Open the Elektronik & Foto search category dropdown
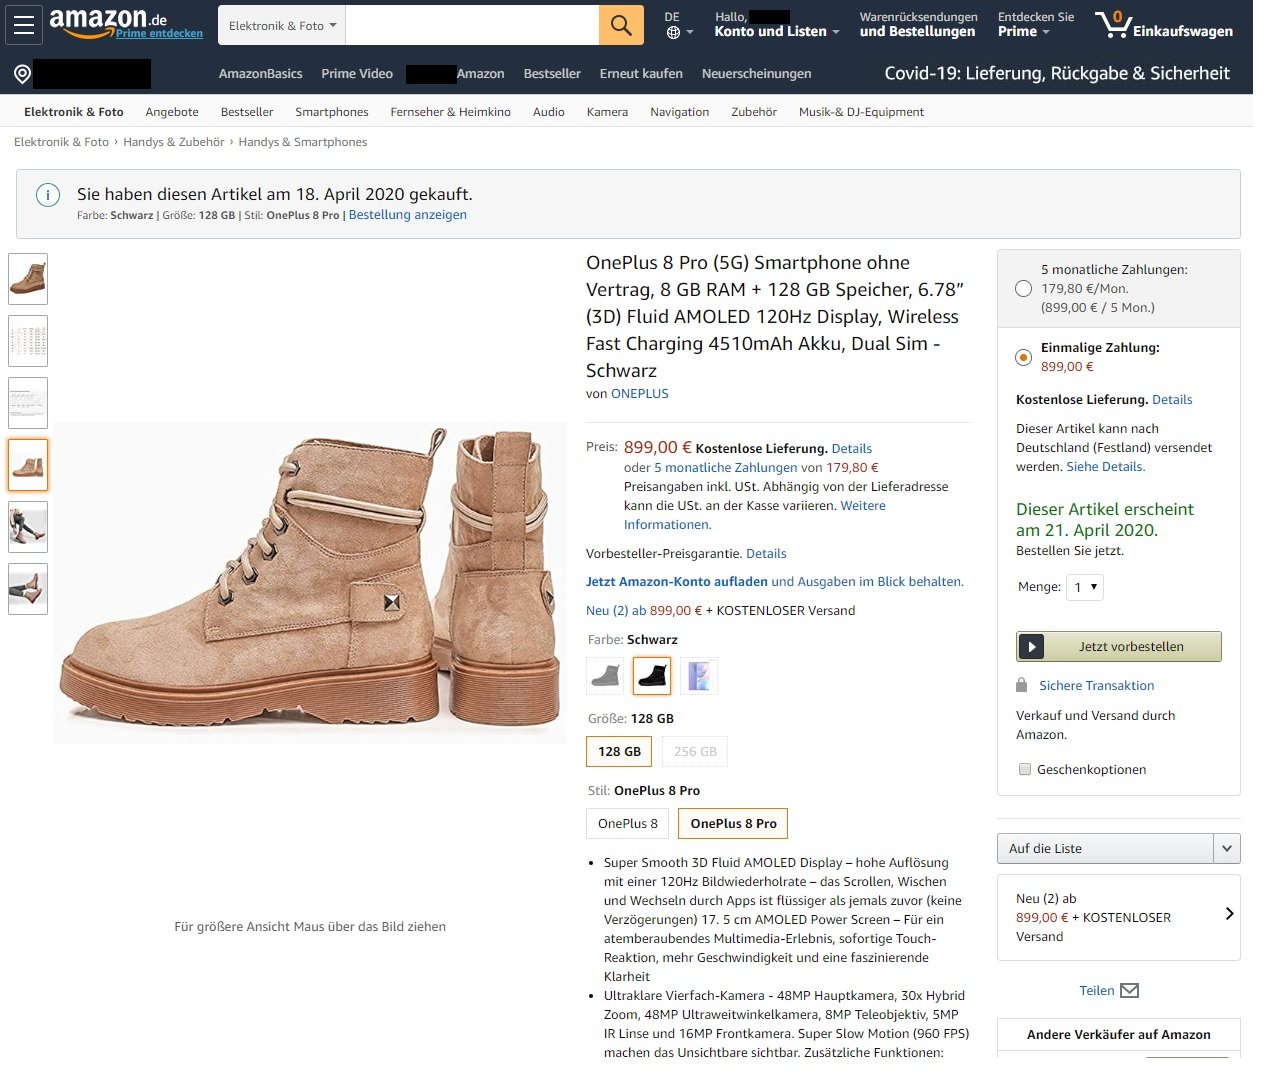The image size is (1276, 1074). pos(282,25)
